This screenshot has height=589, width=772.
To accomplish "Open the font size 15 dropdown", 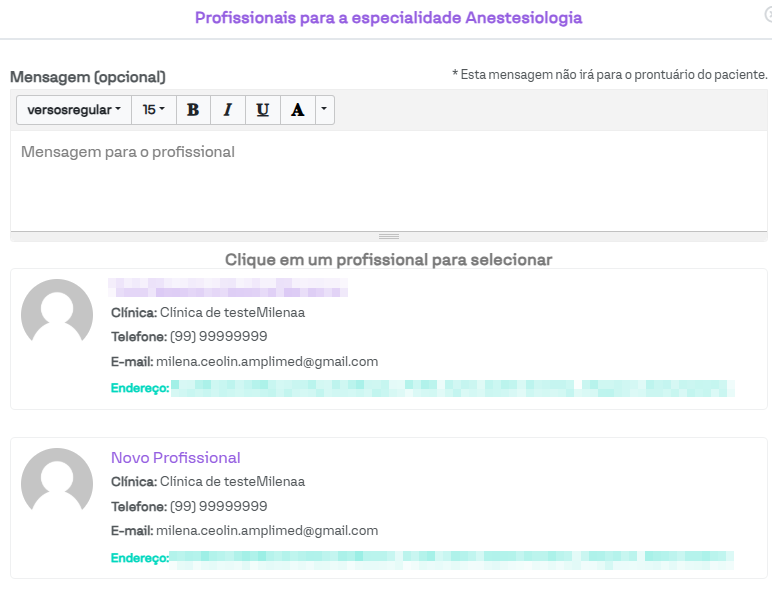I will click(x=154, y=110).
